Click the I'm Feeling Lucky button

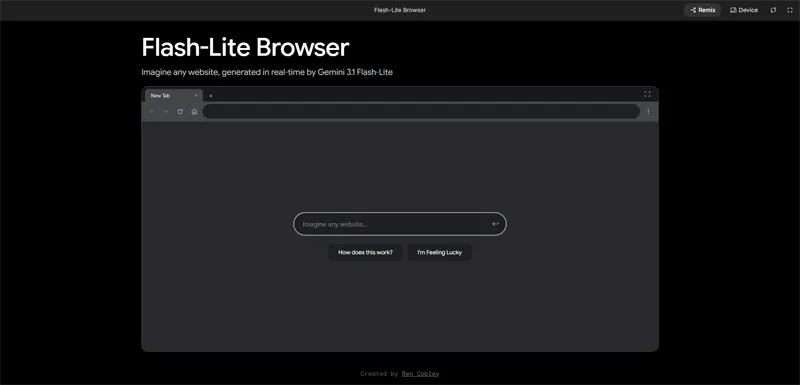(440, 252)
